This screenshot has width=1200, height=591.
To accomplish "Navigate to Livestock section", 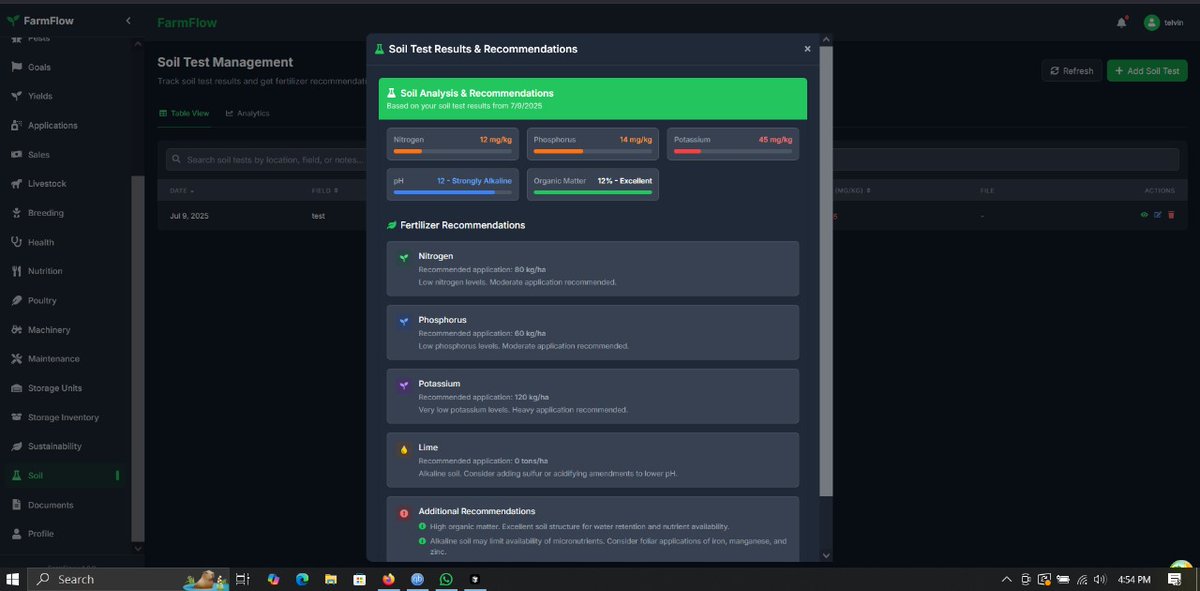I will 47,184.
